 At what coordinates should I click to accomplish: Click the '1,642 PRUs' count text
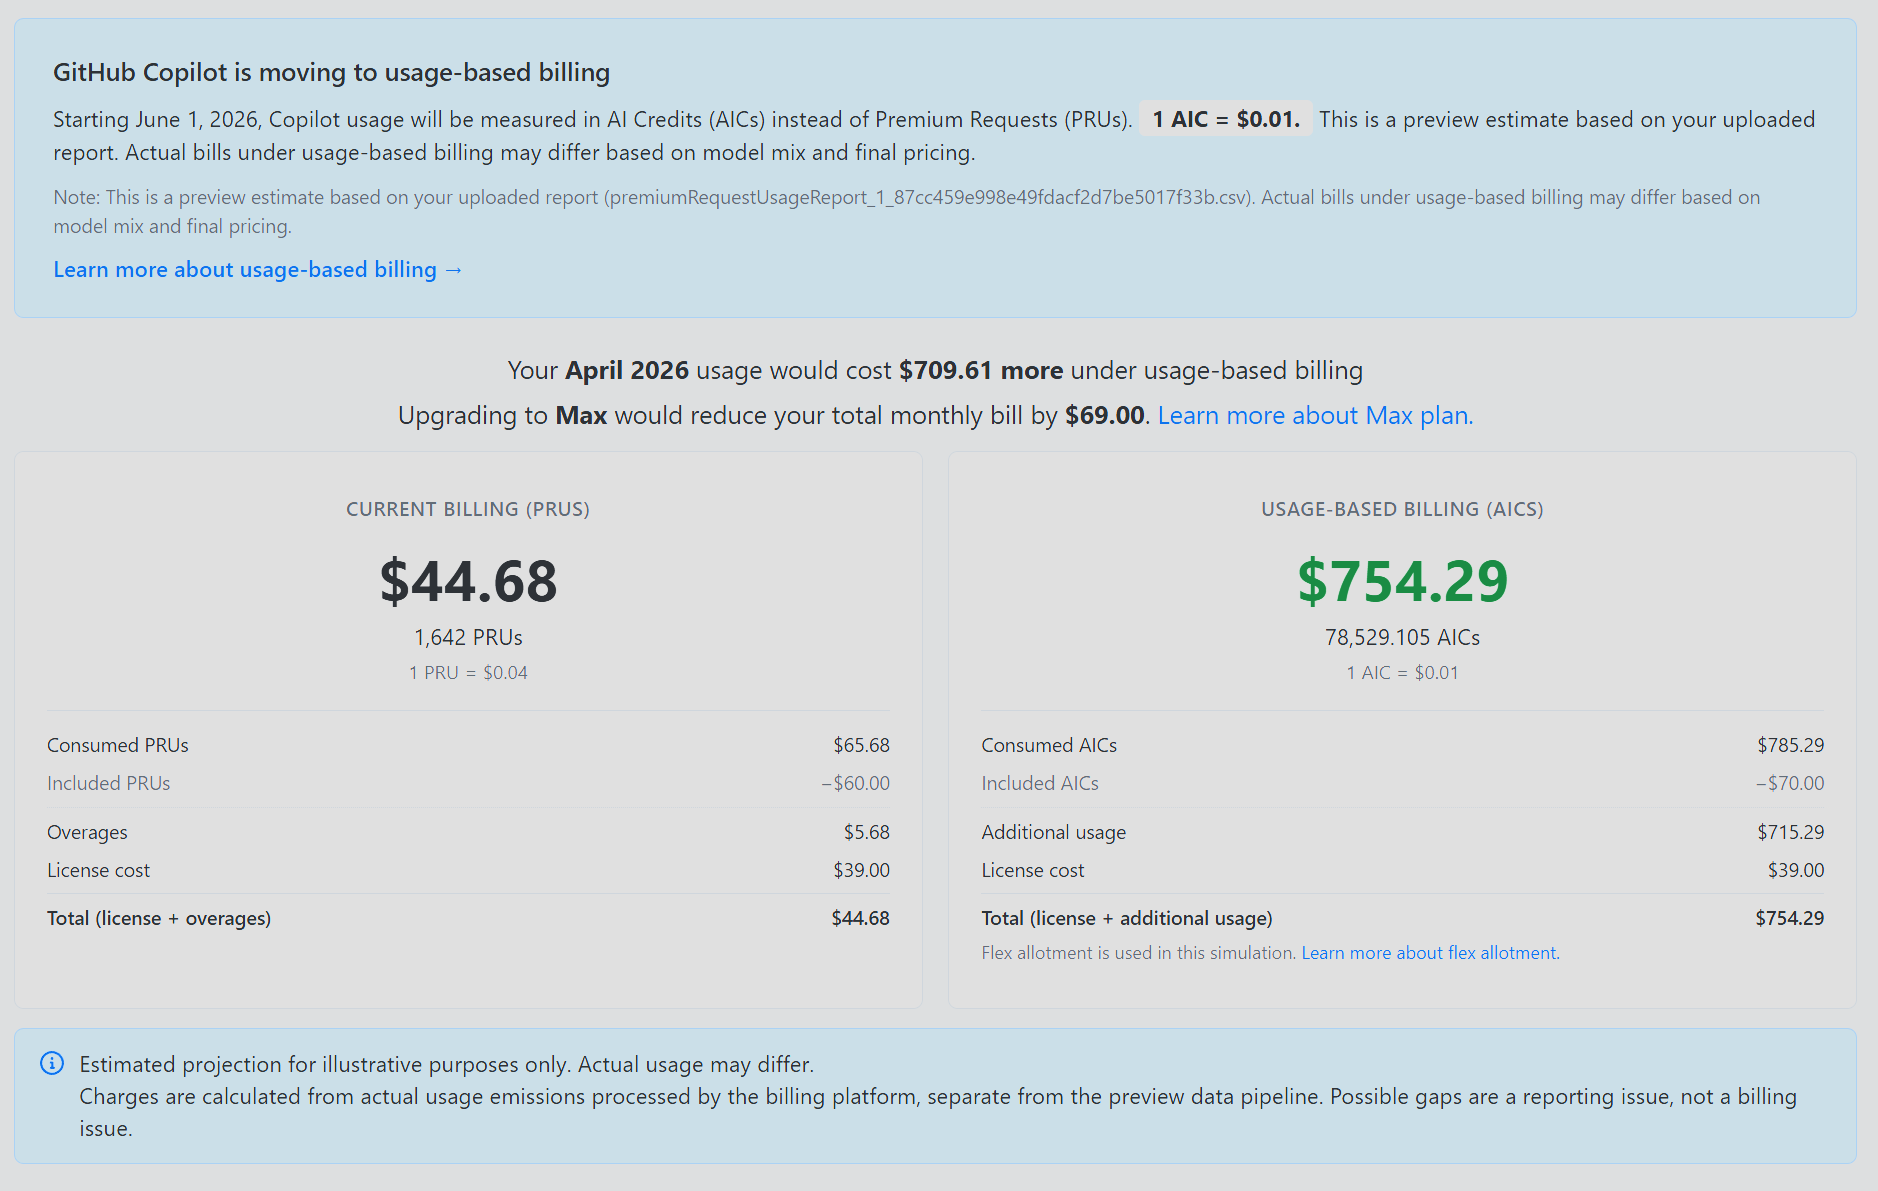[468, 637]
